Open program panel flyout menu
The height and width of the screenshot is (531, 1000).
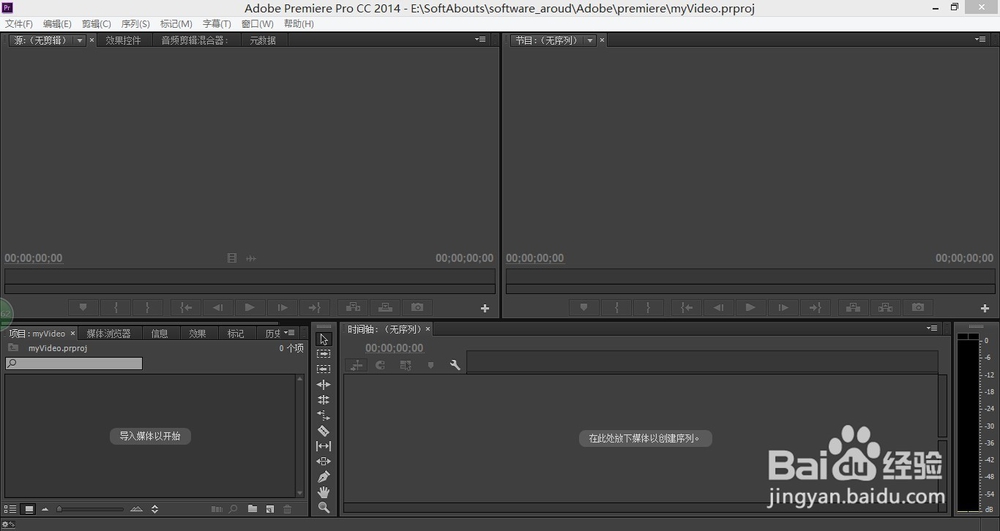click(980, 40)
